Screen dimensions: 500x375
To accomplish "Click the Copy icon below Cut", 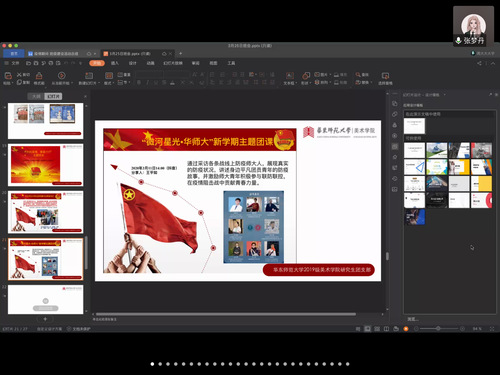I will coord(19,82).
